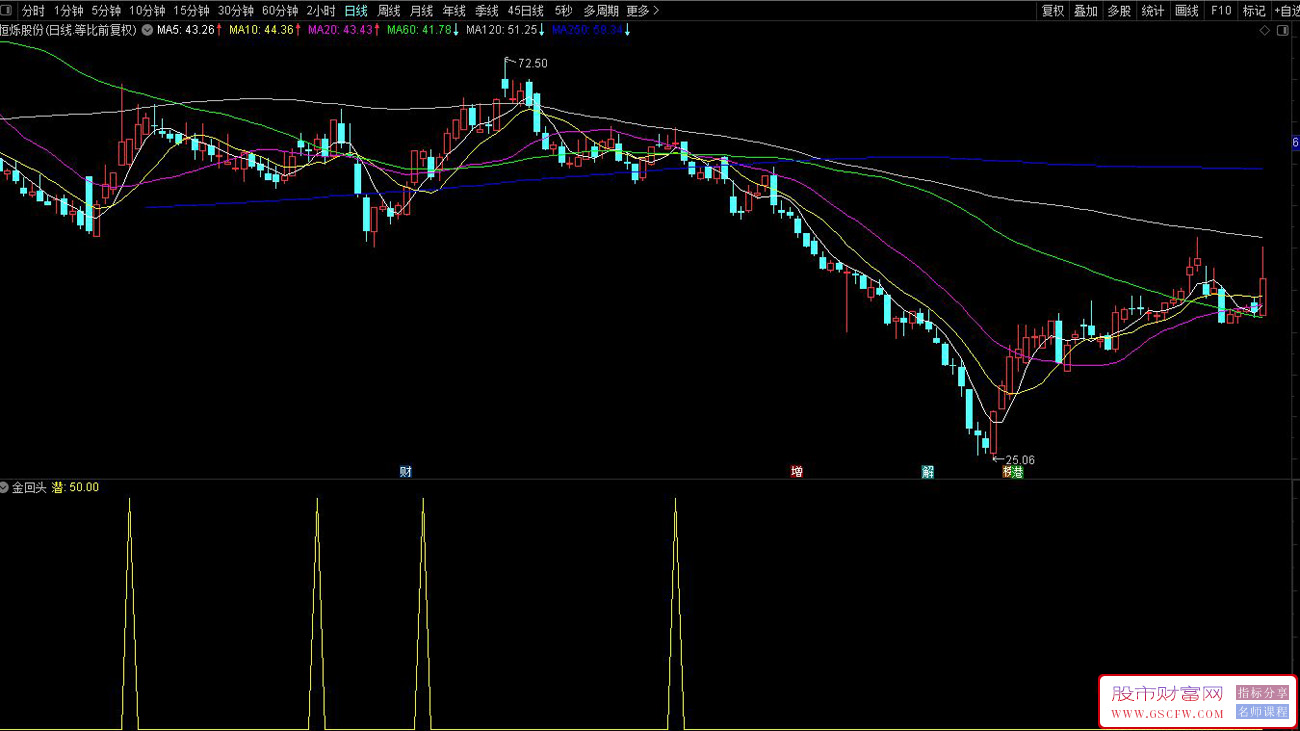This screenshot has width=1300, height=731.
Task: Click the 增 event marker on timeline
Action: point(797,472)
